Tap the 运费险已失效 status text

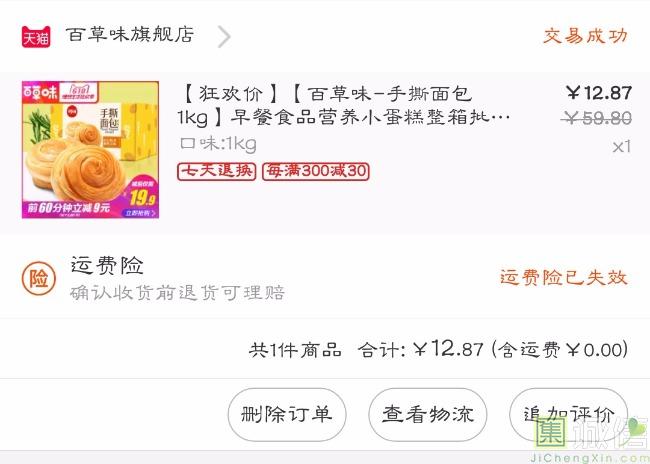point(564,277)
